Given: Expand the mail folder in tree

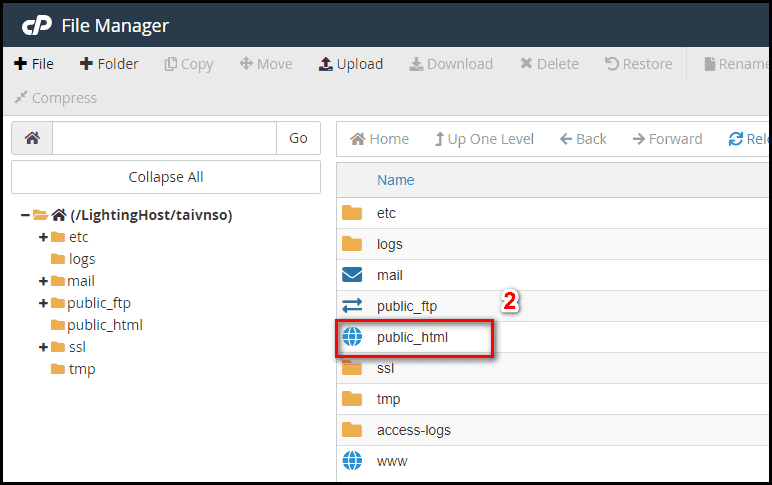Looking at the screenshot, I should (x=43, y=281).
